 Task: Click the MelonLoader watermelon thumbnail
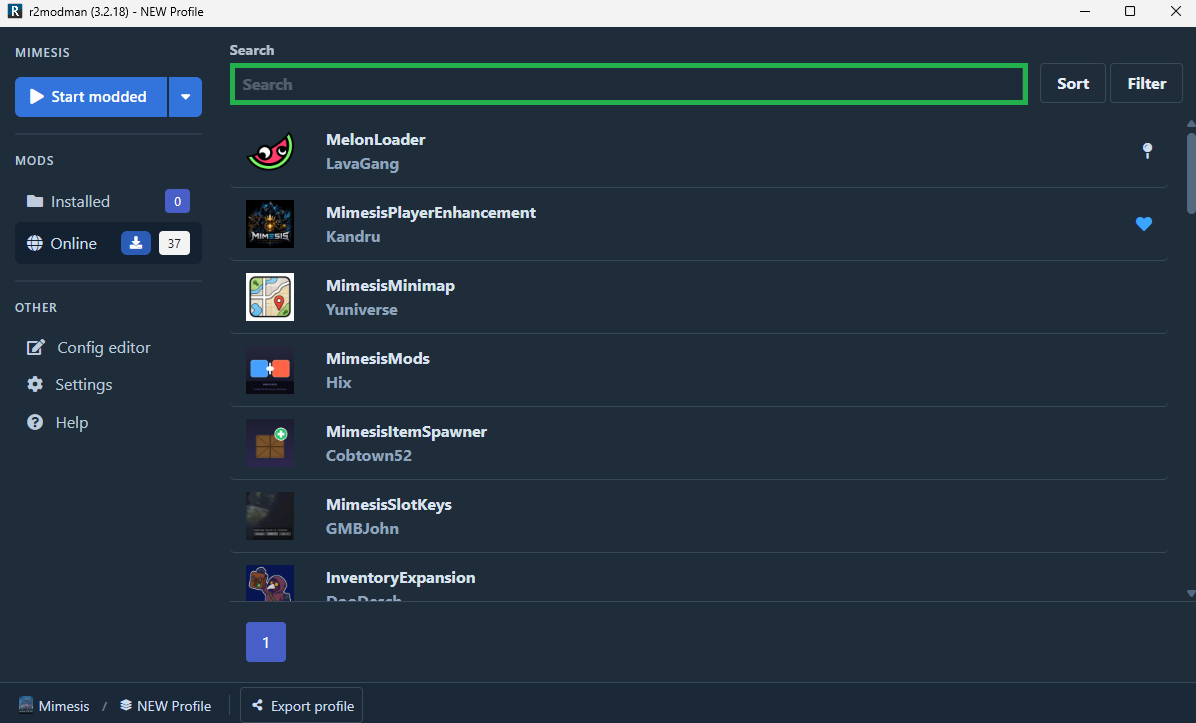point(270,151)
